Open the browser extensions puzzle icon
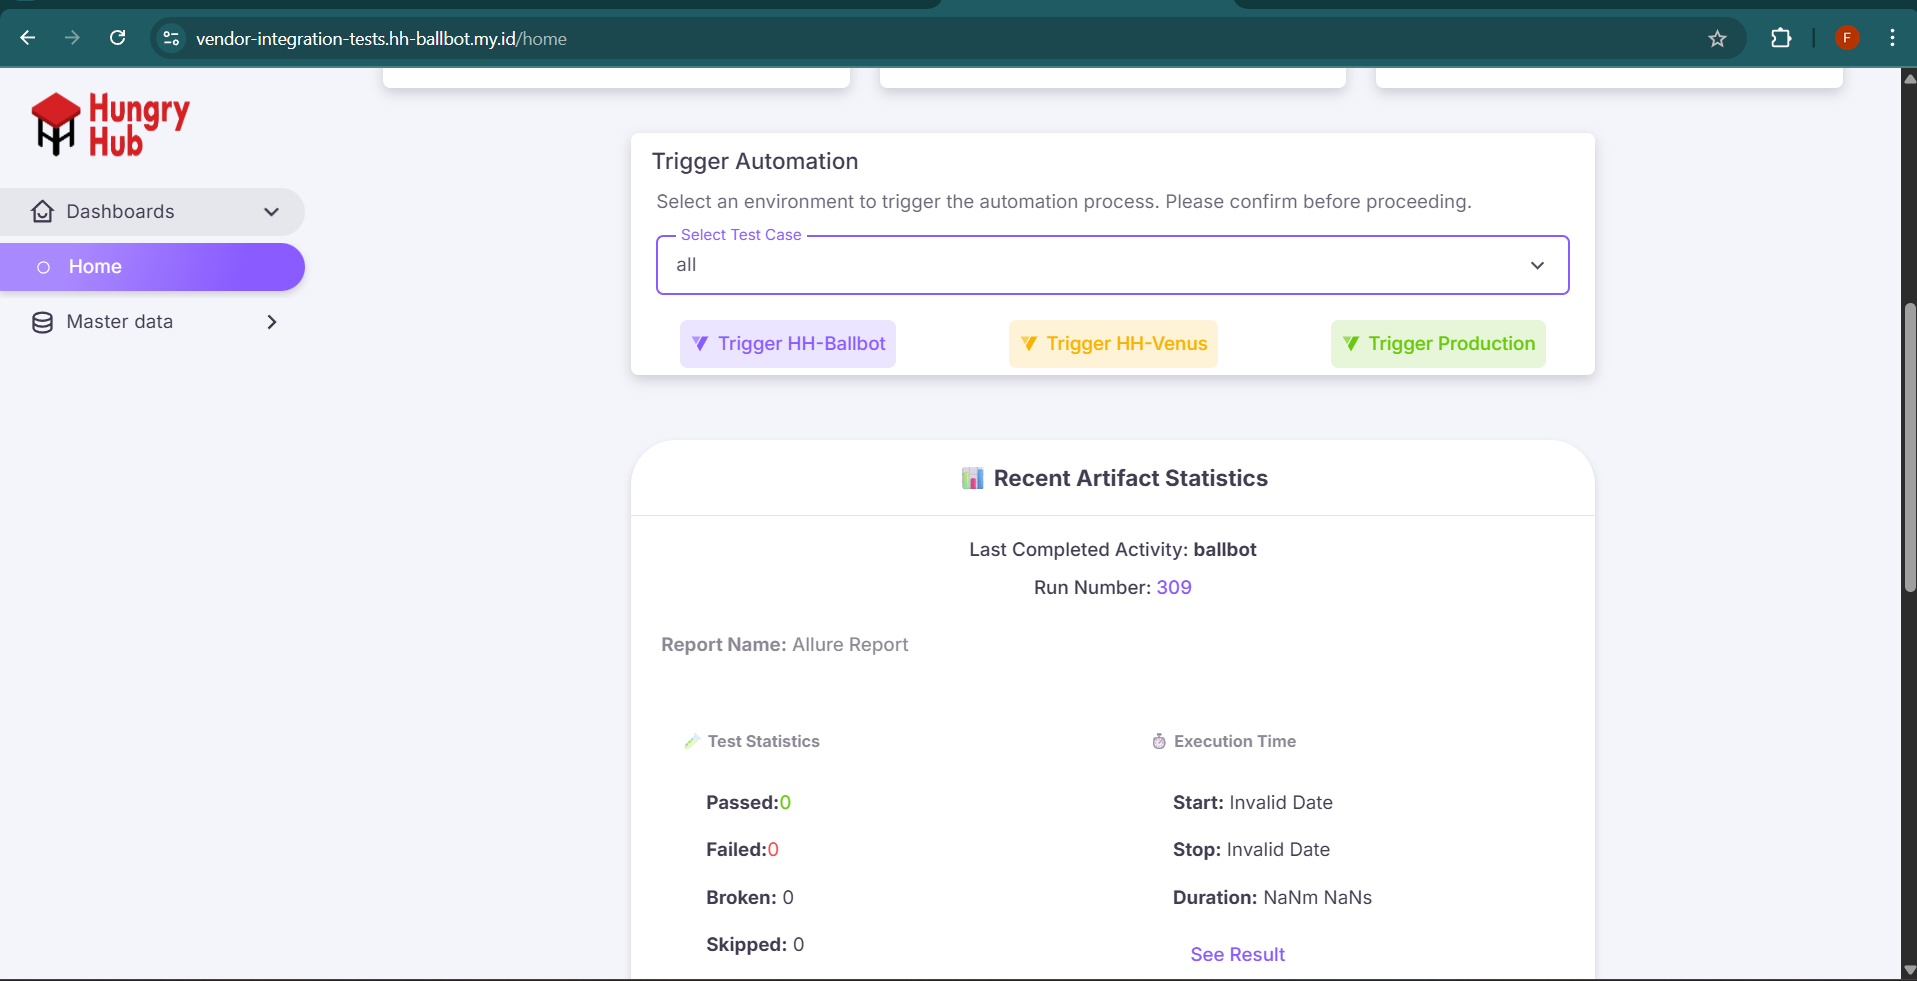 (1780, 39)
